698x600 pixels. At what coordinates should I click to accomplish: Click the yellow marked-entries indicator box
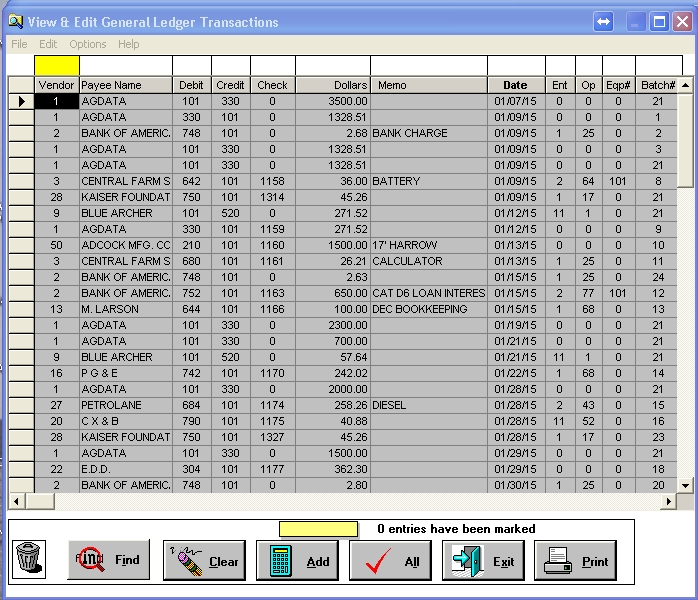(318, 529)
